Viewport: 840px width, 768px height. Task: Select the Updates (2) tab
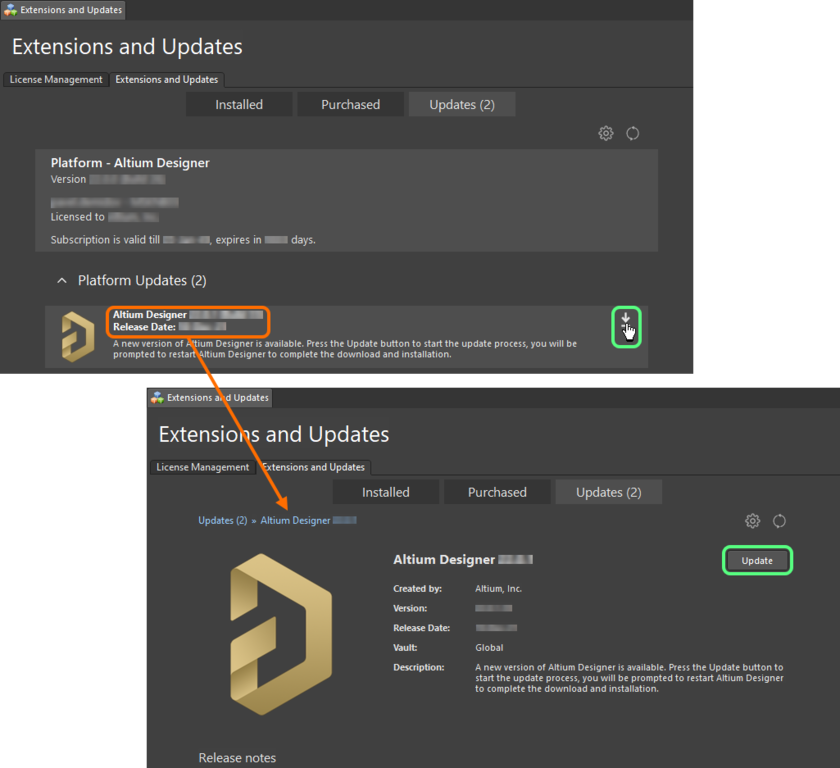[x=461, y=104]
